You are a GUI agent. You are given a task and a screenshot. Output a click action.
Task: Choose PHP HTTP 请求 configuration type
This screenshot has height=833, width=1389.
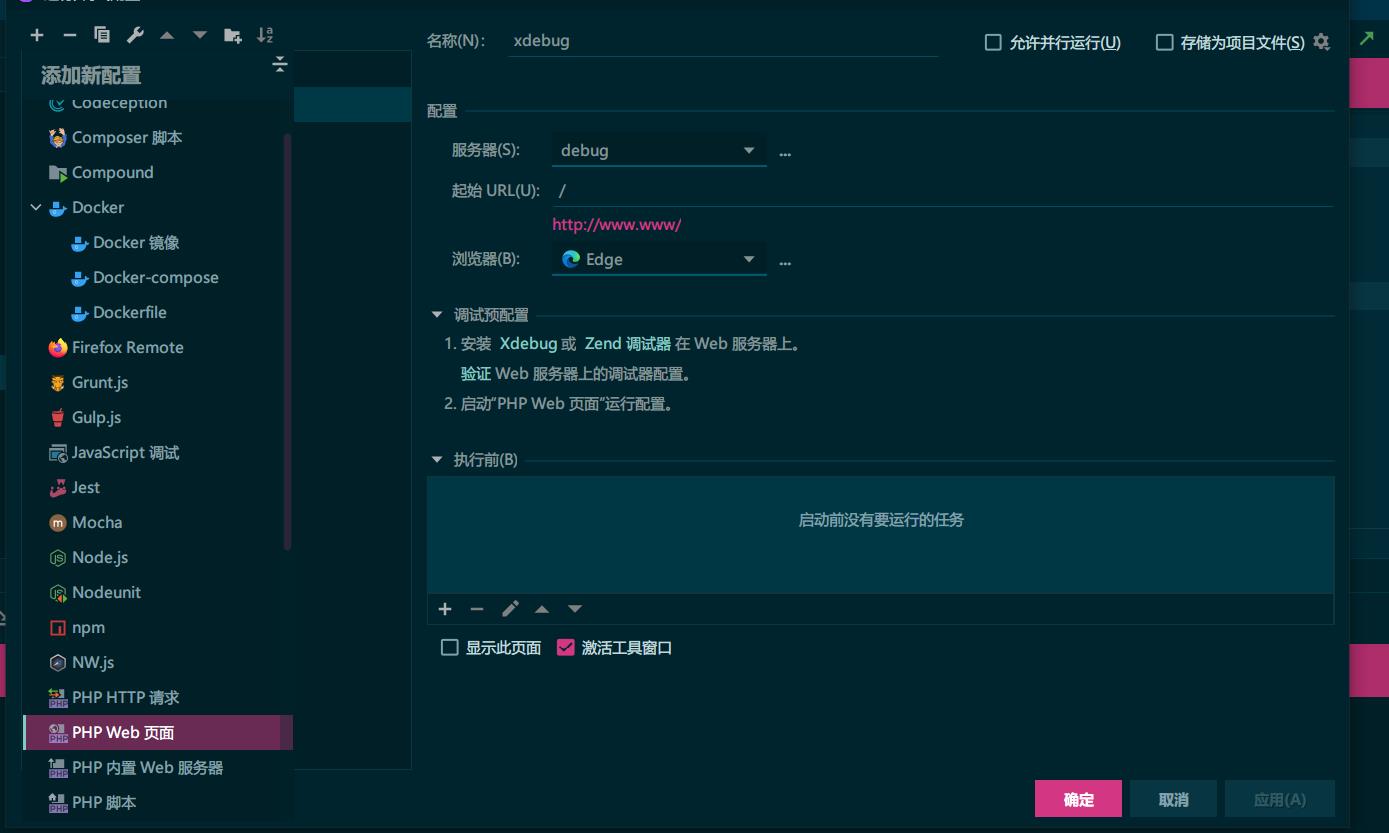[x=158, y=698]
